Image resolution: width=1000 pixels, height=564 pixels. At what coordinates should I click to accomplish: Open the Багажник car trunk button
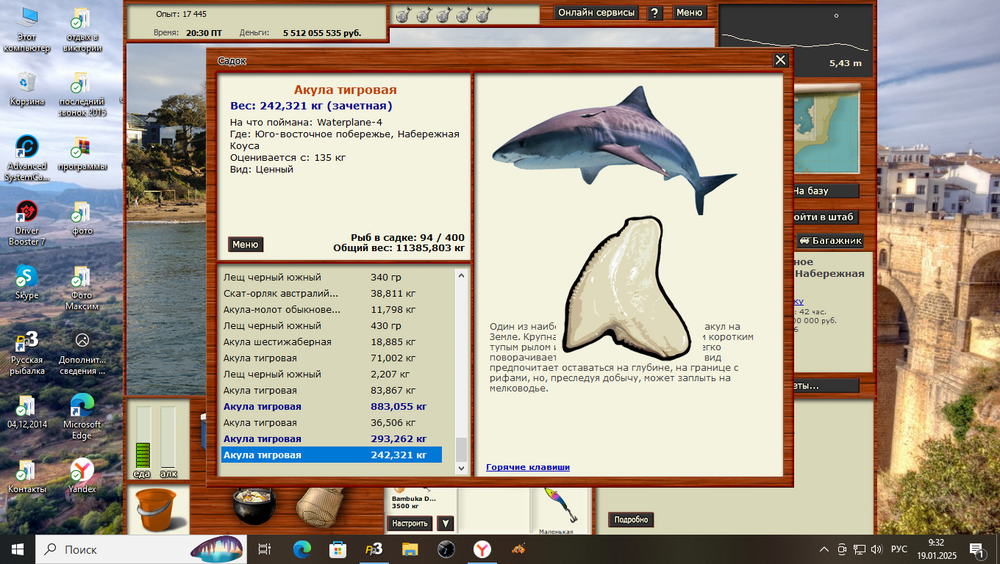(x=829, y=241)
